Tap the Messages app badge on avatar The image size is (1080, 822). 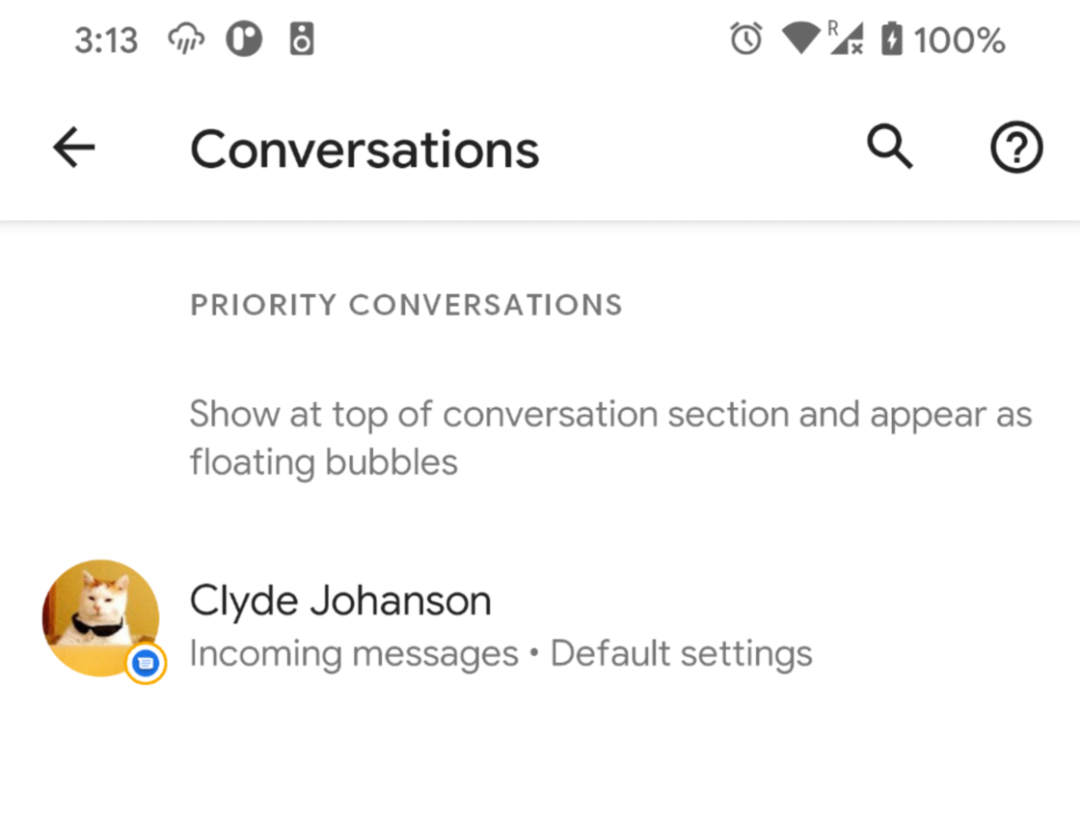tap(146, 662)
